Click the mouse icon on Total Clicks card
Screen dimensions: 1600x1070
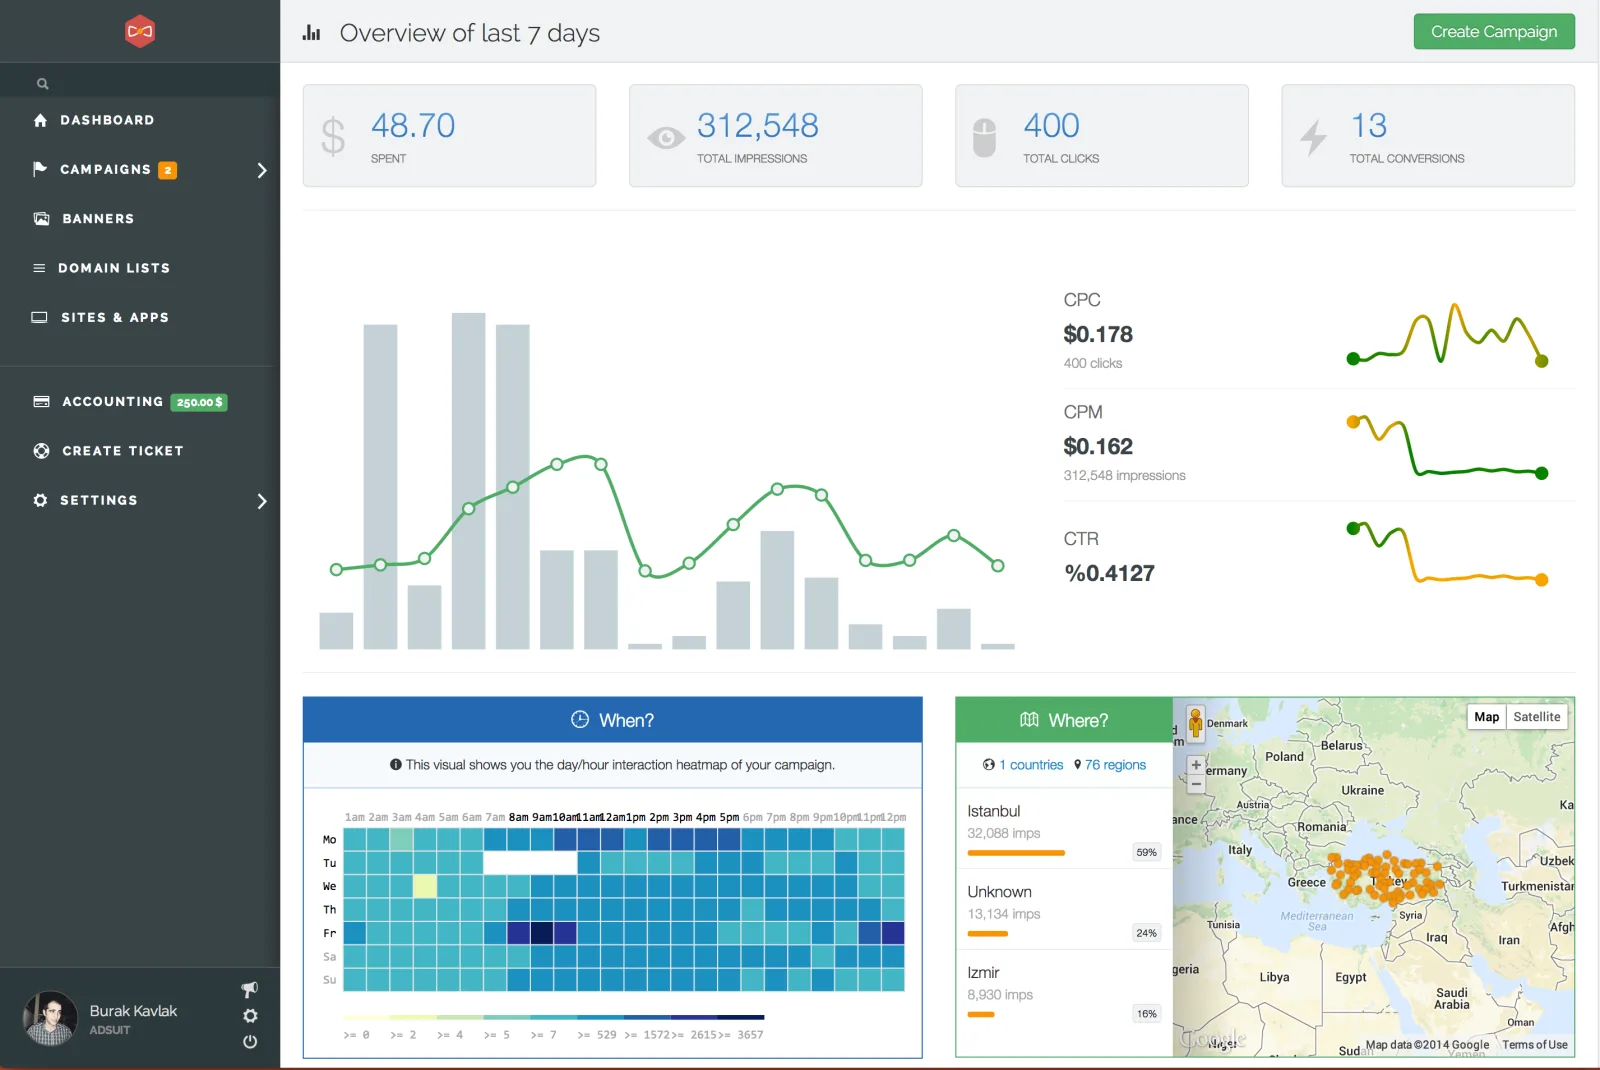985,138
